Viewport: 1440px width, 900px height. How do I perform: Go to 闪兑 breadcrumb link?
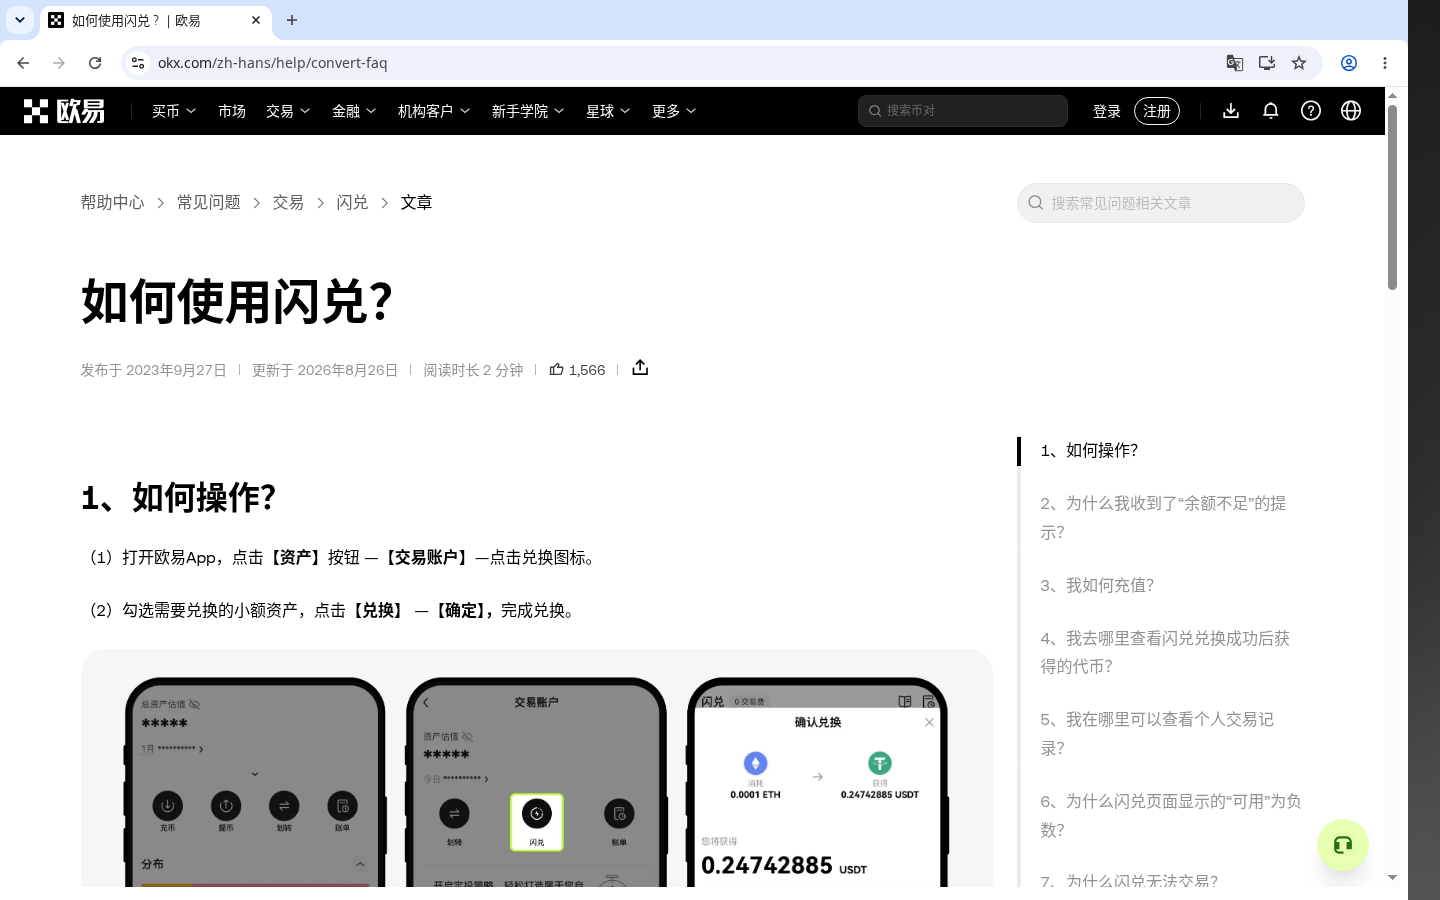tap(352, 203)
